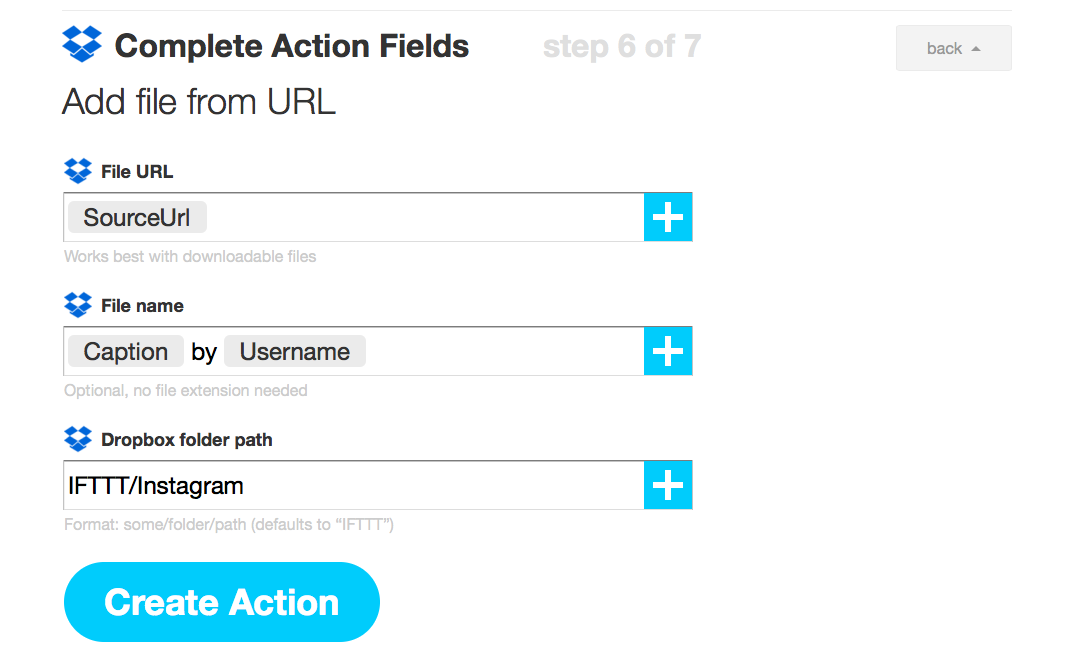Click into the IFTTT/Instagram folder path field
The height and width of the screenshot is (671, 1071).
pyautogui.click(x=354, y=485)
